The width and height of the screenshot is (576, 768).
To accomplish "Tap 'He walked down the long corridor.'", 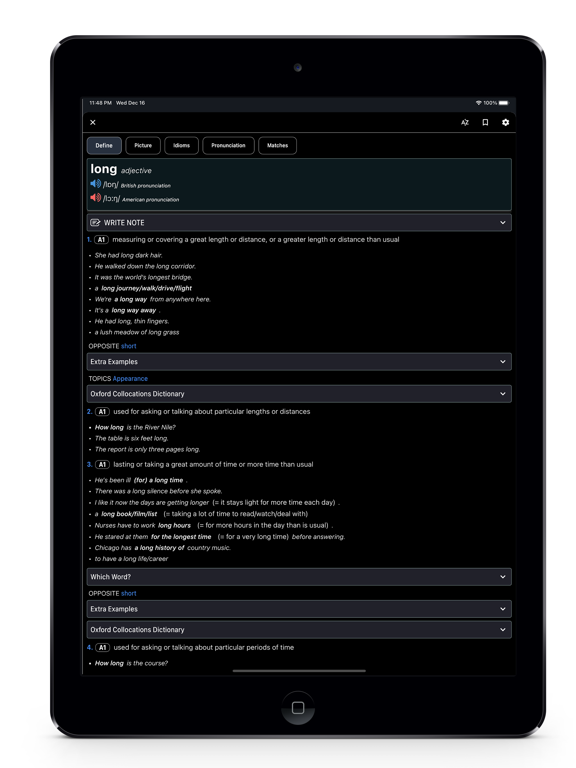I will [x=145, y=266].
